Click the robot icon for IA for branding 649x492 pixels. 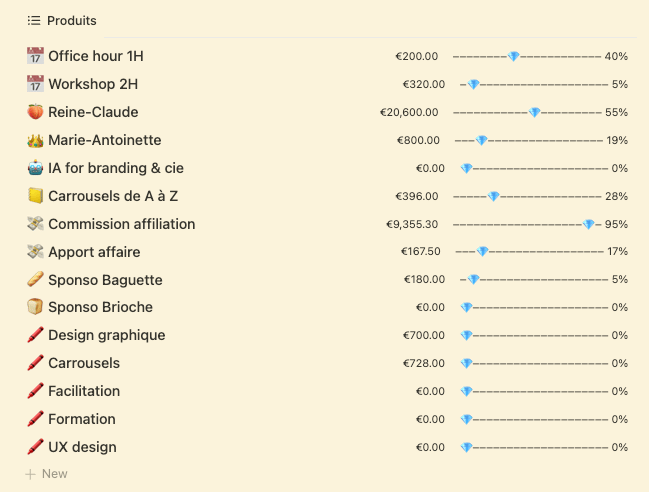tap(35, 168)
